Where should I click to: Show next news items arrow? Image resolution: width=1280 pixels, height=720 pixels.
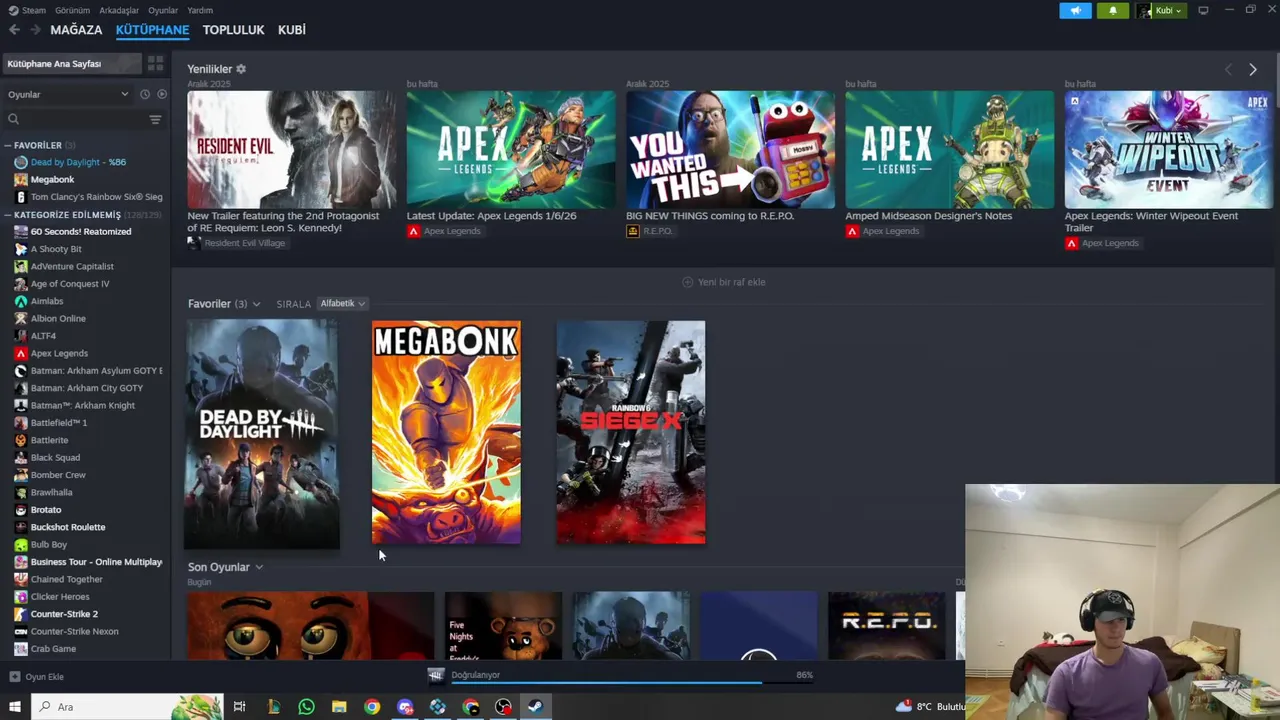click(1253, 69)
